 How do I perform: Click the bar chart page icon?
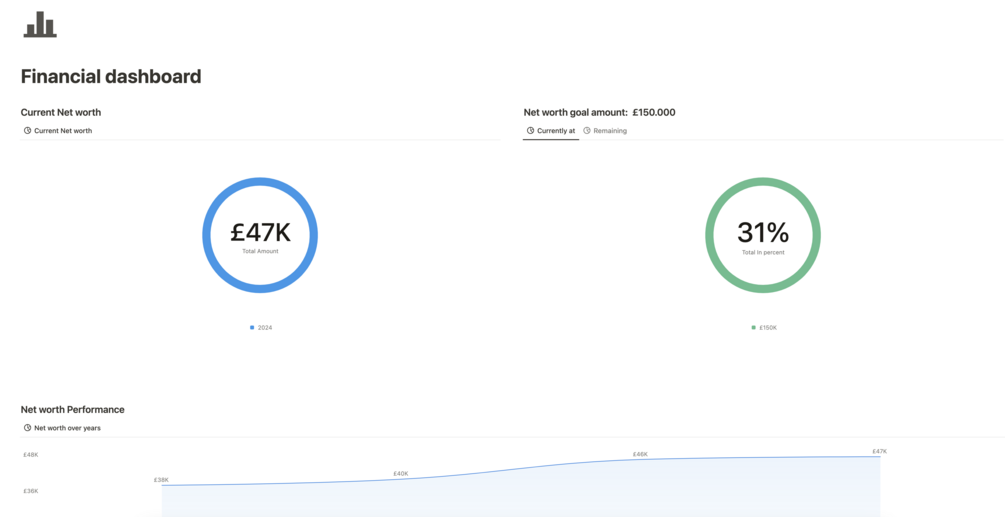[40, 24]
